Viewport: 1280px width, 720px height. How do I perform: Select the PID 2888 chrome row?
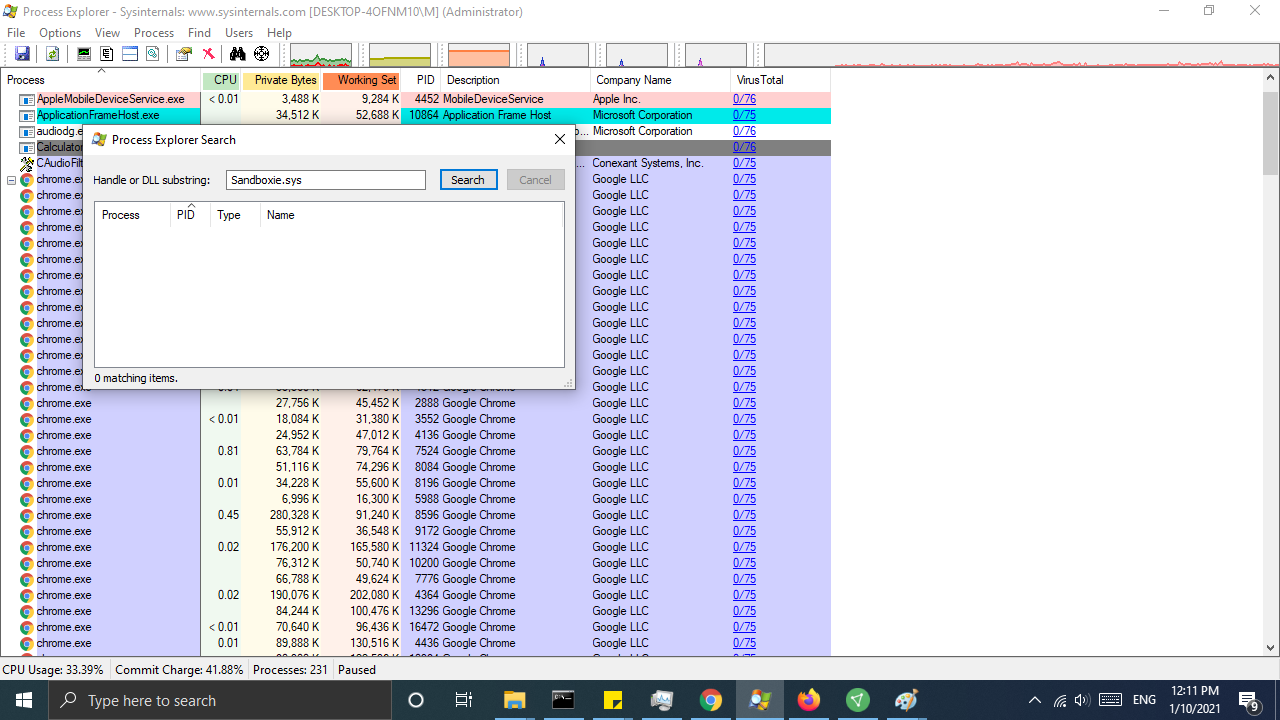click(x=415, y=403)
